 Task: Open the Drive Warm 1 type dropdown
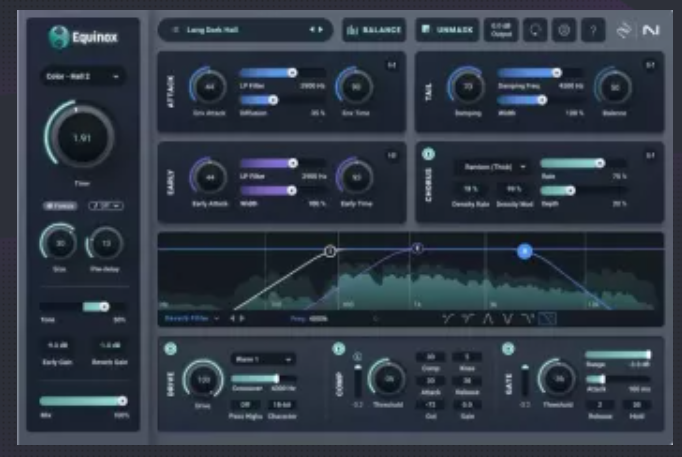point(264,359)
